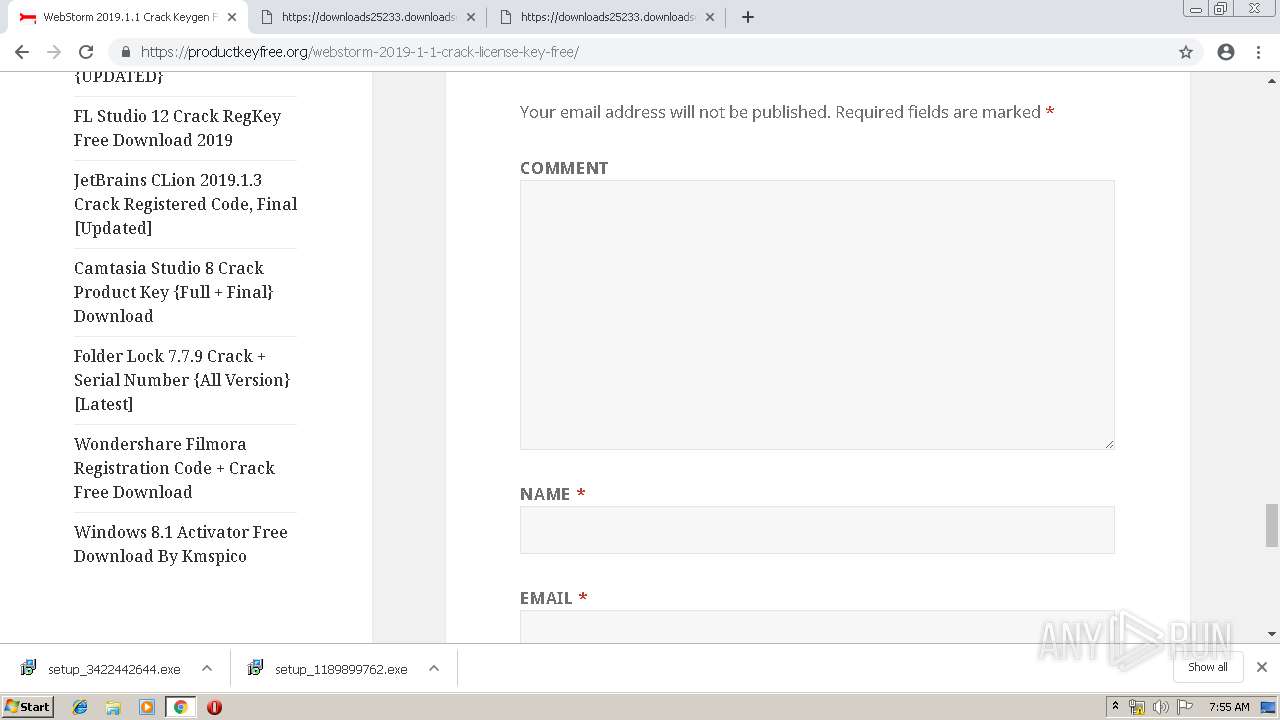Open the Action Center flag icon
The height and width of the screenshot is (720, 1280).
click(x=1185, y=707)
